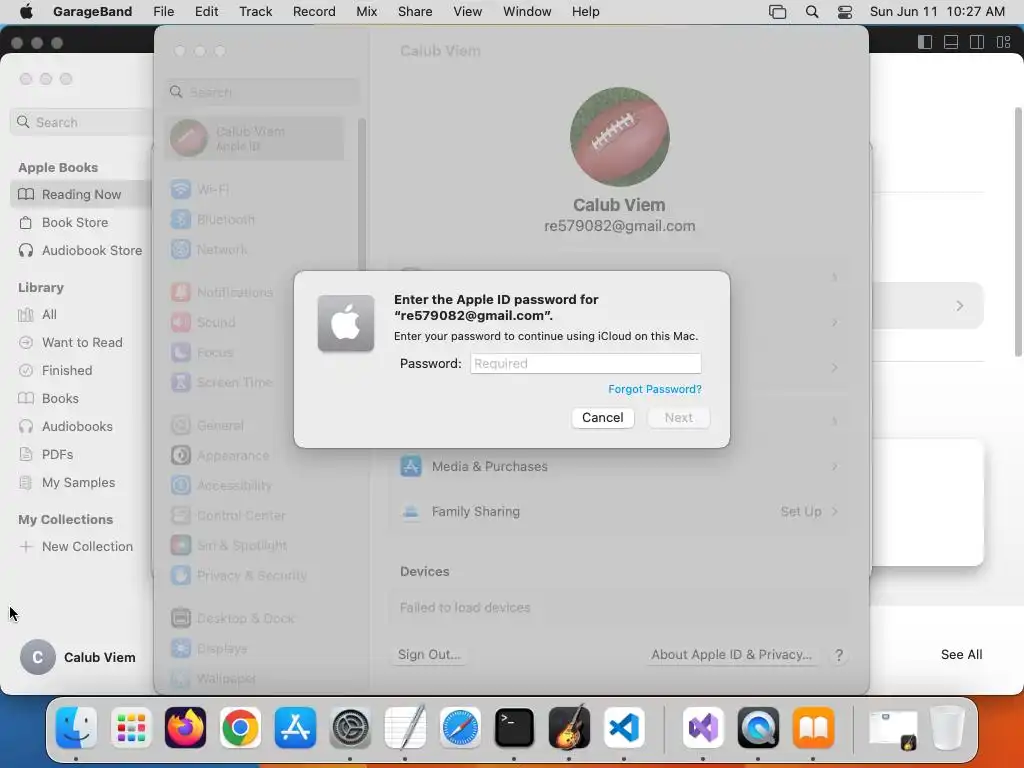The image size is (1024, 768).
Task: Click the Password input field
Action: (586, 364)
